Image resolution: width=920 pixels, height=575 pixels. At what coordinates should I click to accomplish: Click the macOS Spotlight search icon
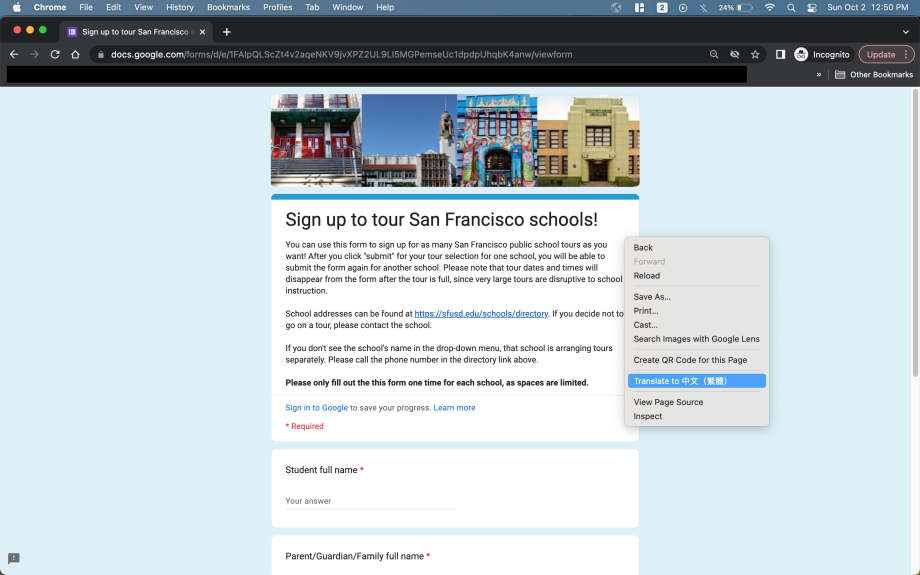pos(791,7)
